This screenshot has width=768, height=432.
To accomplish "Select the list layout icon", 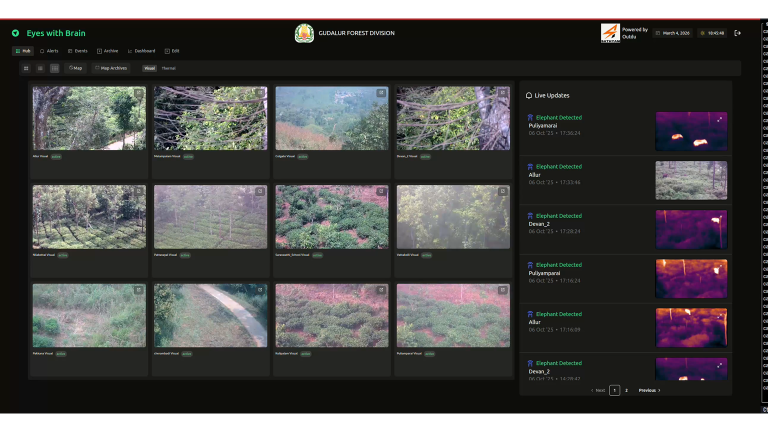I will (x=40, y=69).
